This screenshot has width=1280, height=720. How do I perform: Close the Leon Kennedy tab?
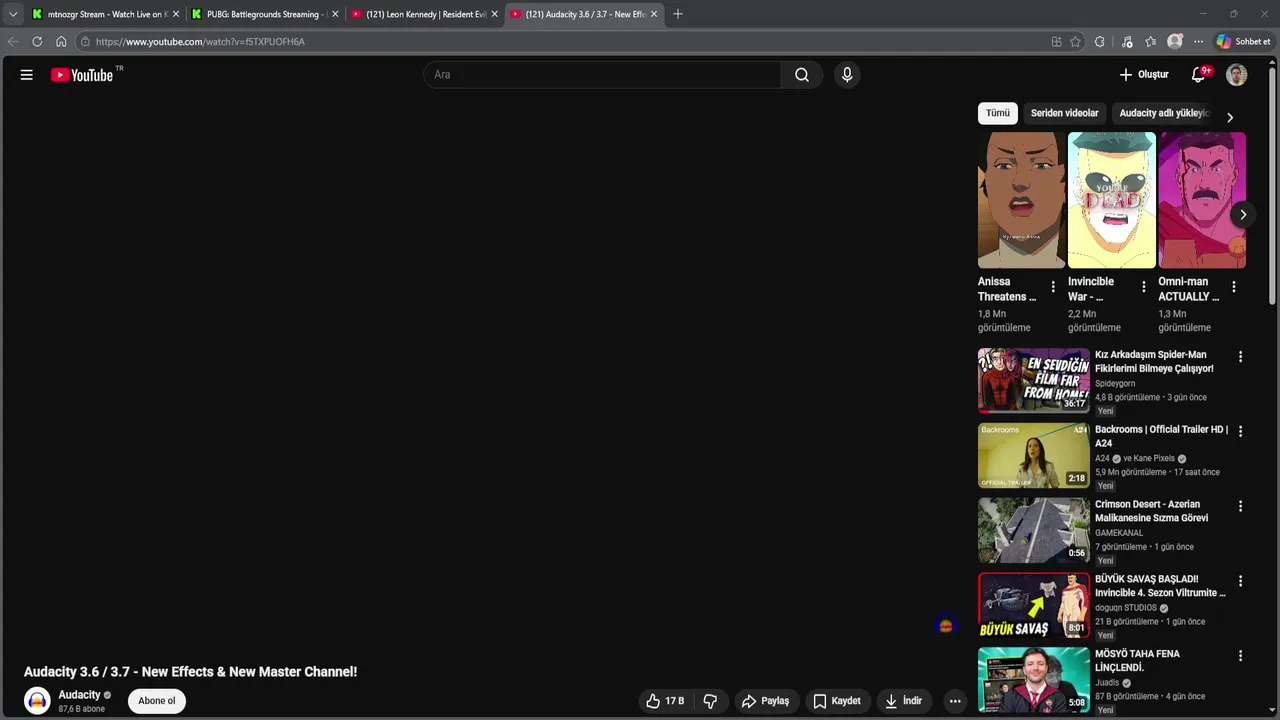tap(494, 14)
